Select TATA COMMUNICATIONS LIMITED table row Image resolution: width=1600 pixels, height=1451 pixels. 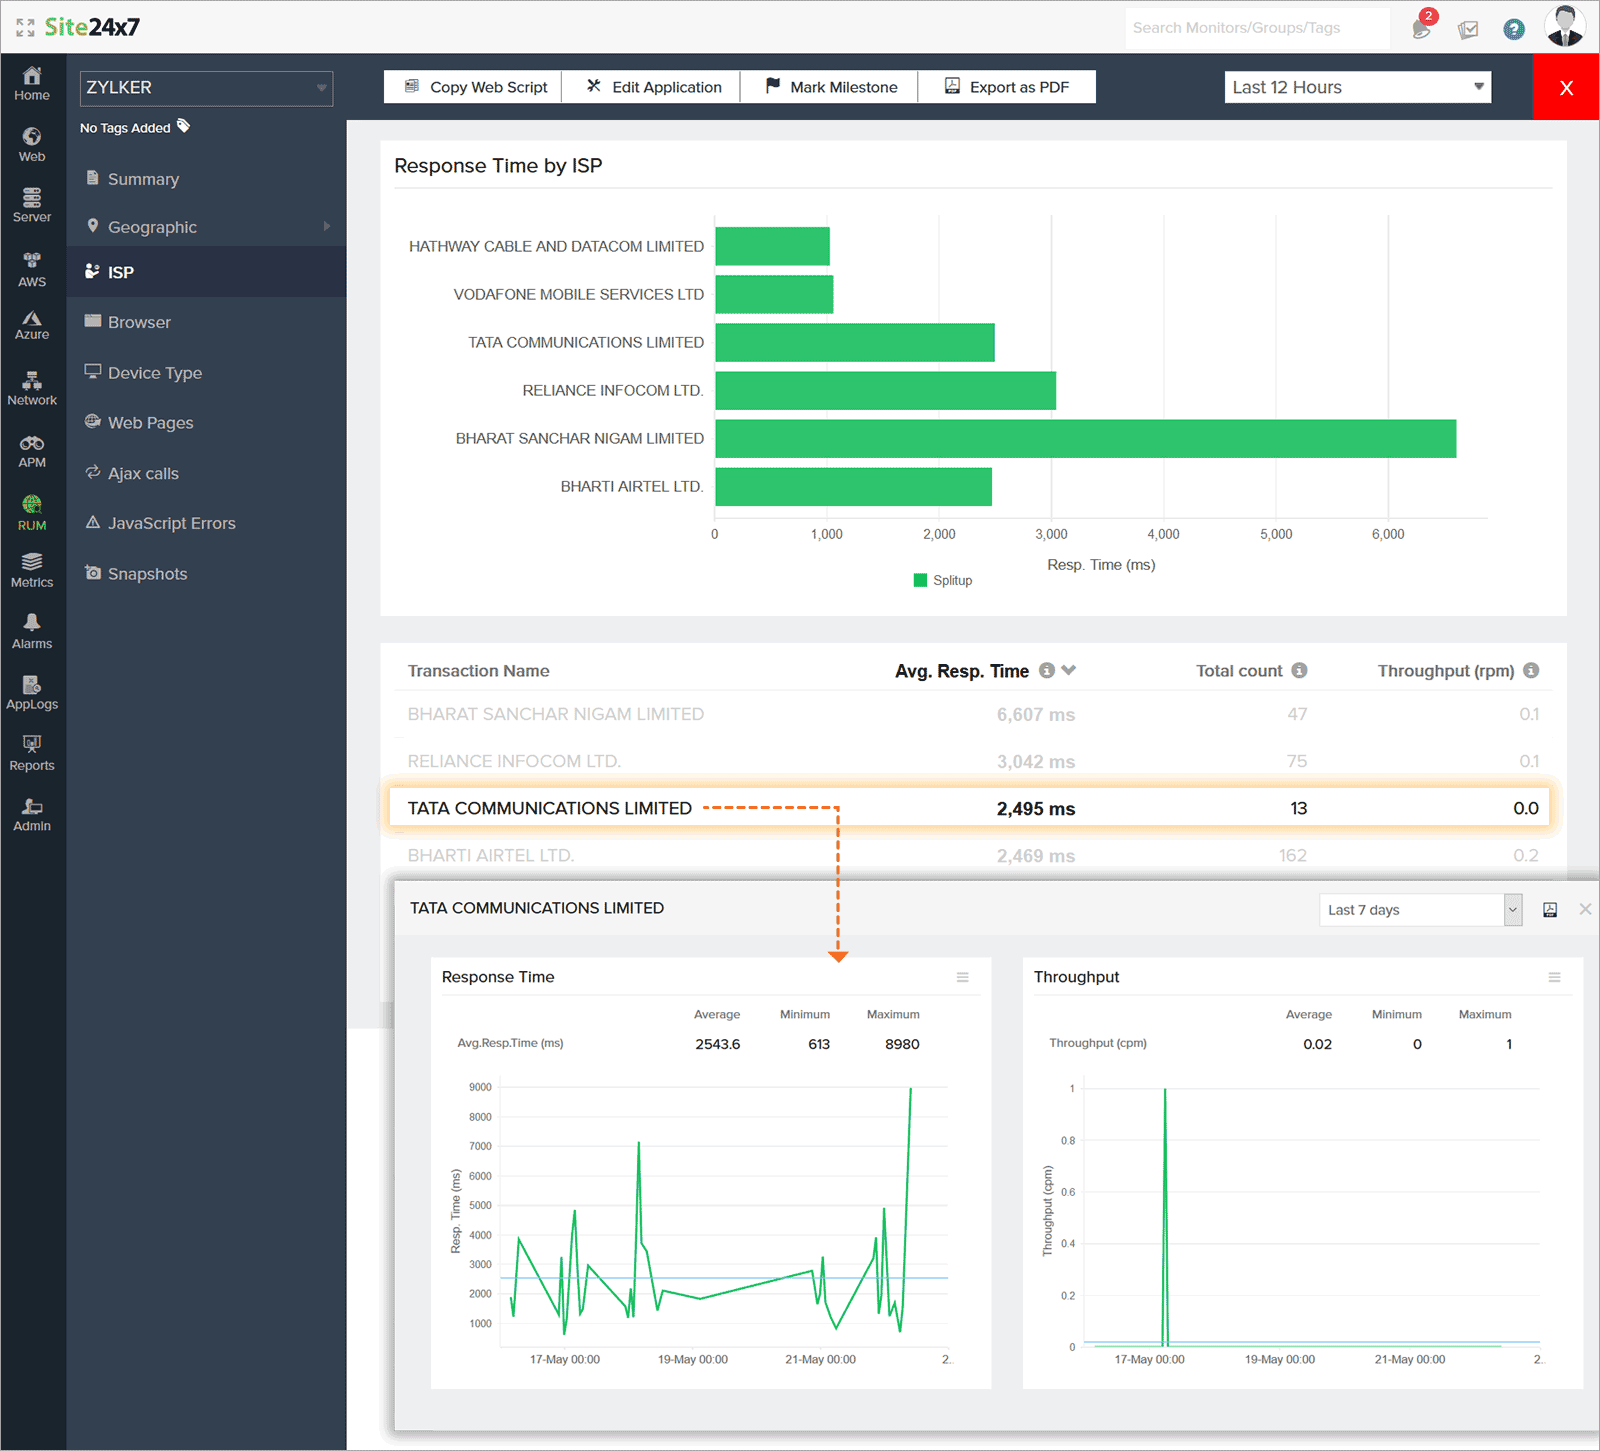(969, 808)
